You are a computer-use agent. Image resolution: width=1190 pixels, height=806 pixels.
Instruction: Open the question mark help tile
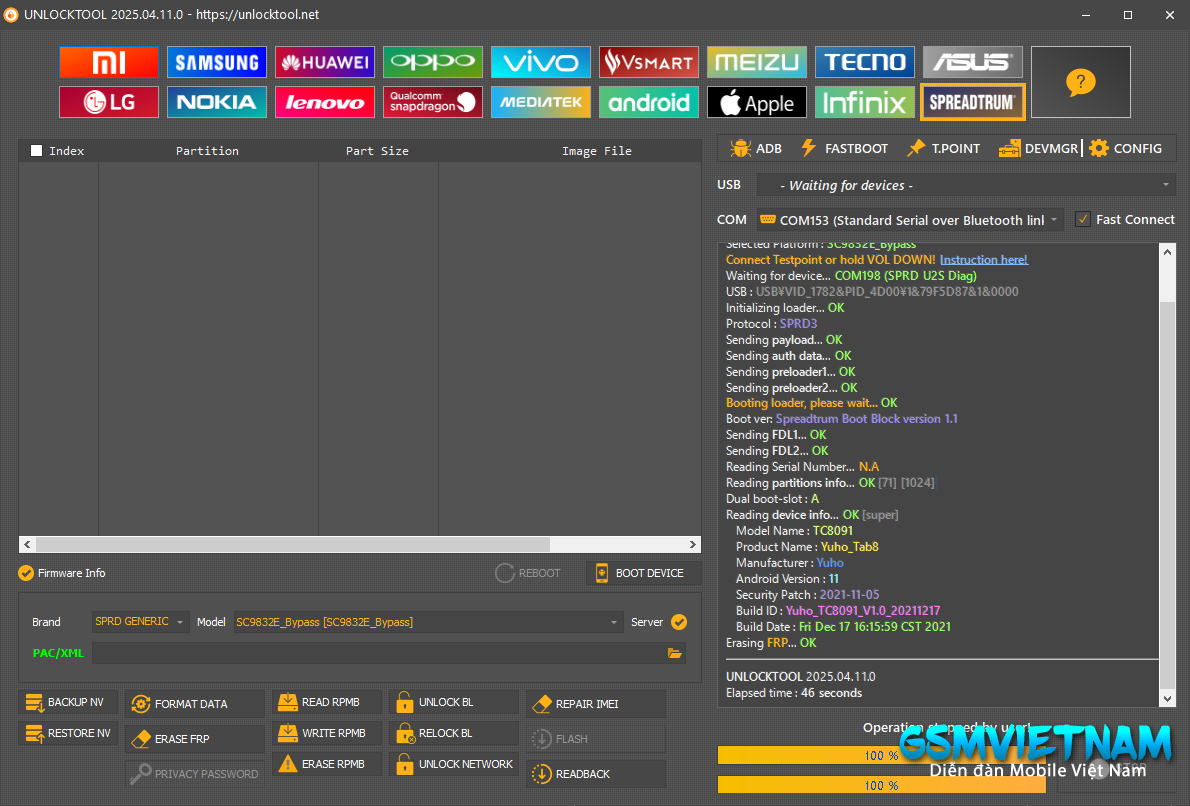point(1081,82)
